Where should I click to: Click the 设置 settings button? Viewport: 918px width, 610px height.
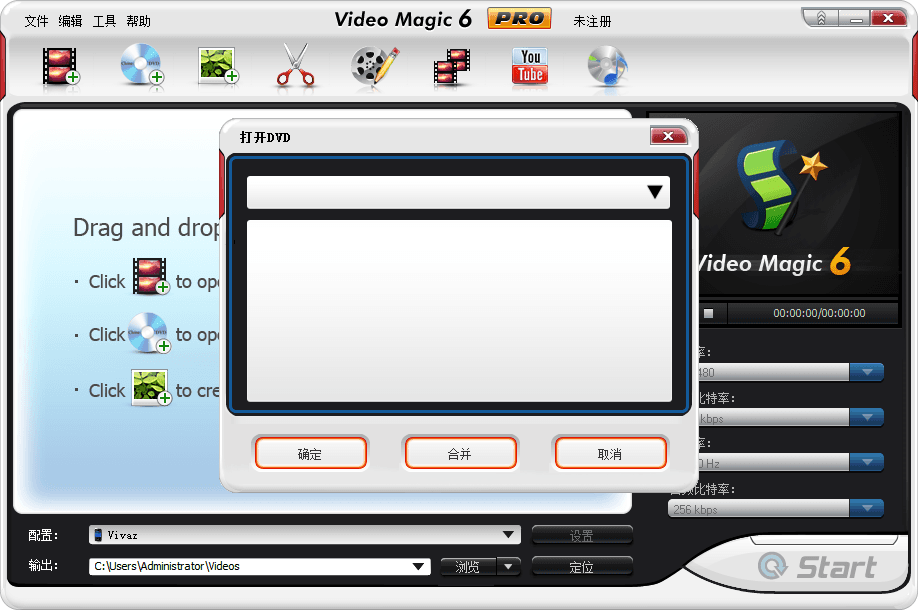tap(582, 534)
